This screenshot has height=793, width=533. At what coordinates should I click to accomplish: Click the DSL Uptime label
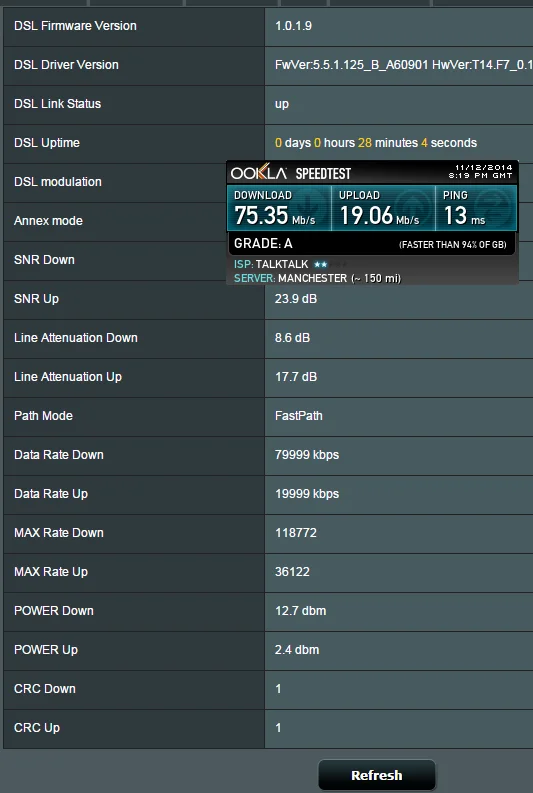[x=47, y=143]
